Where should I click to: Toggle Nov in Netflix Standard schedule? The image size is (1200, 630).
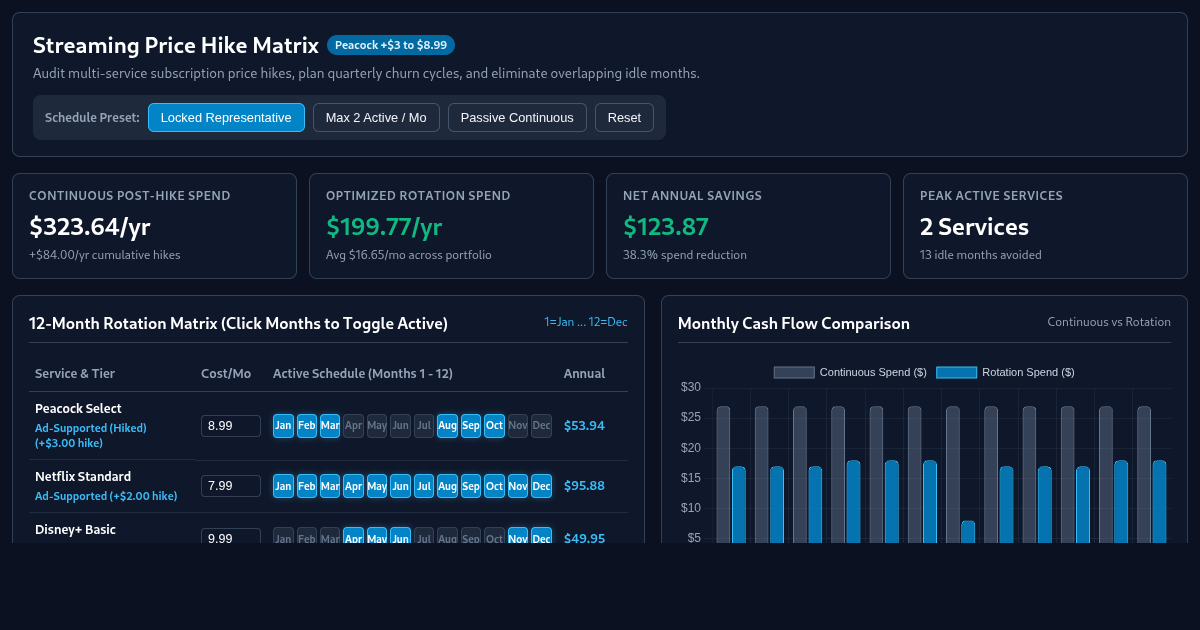click(x=518, y=486)
